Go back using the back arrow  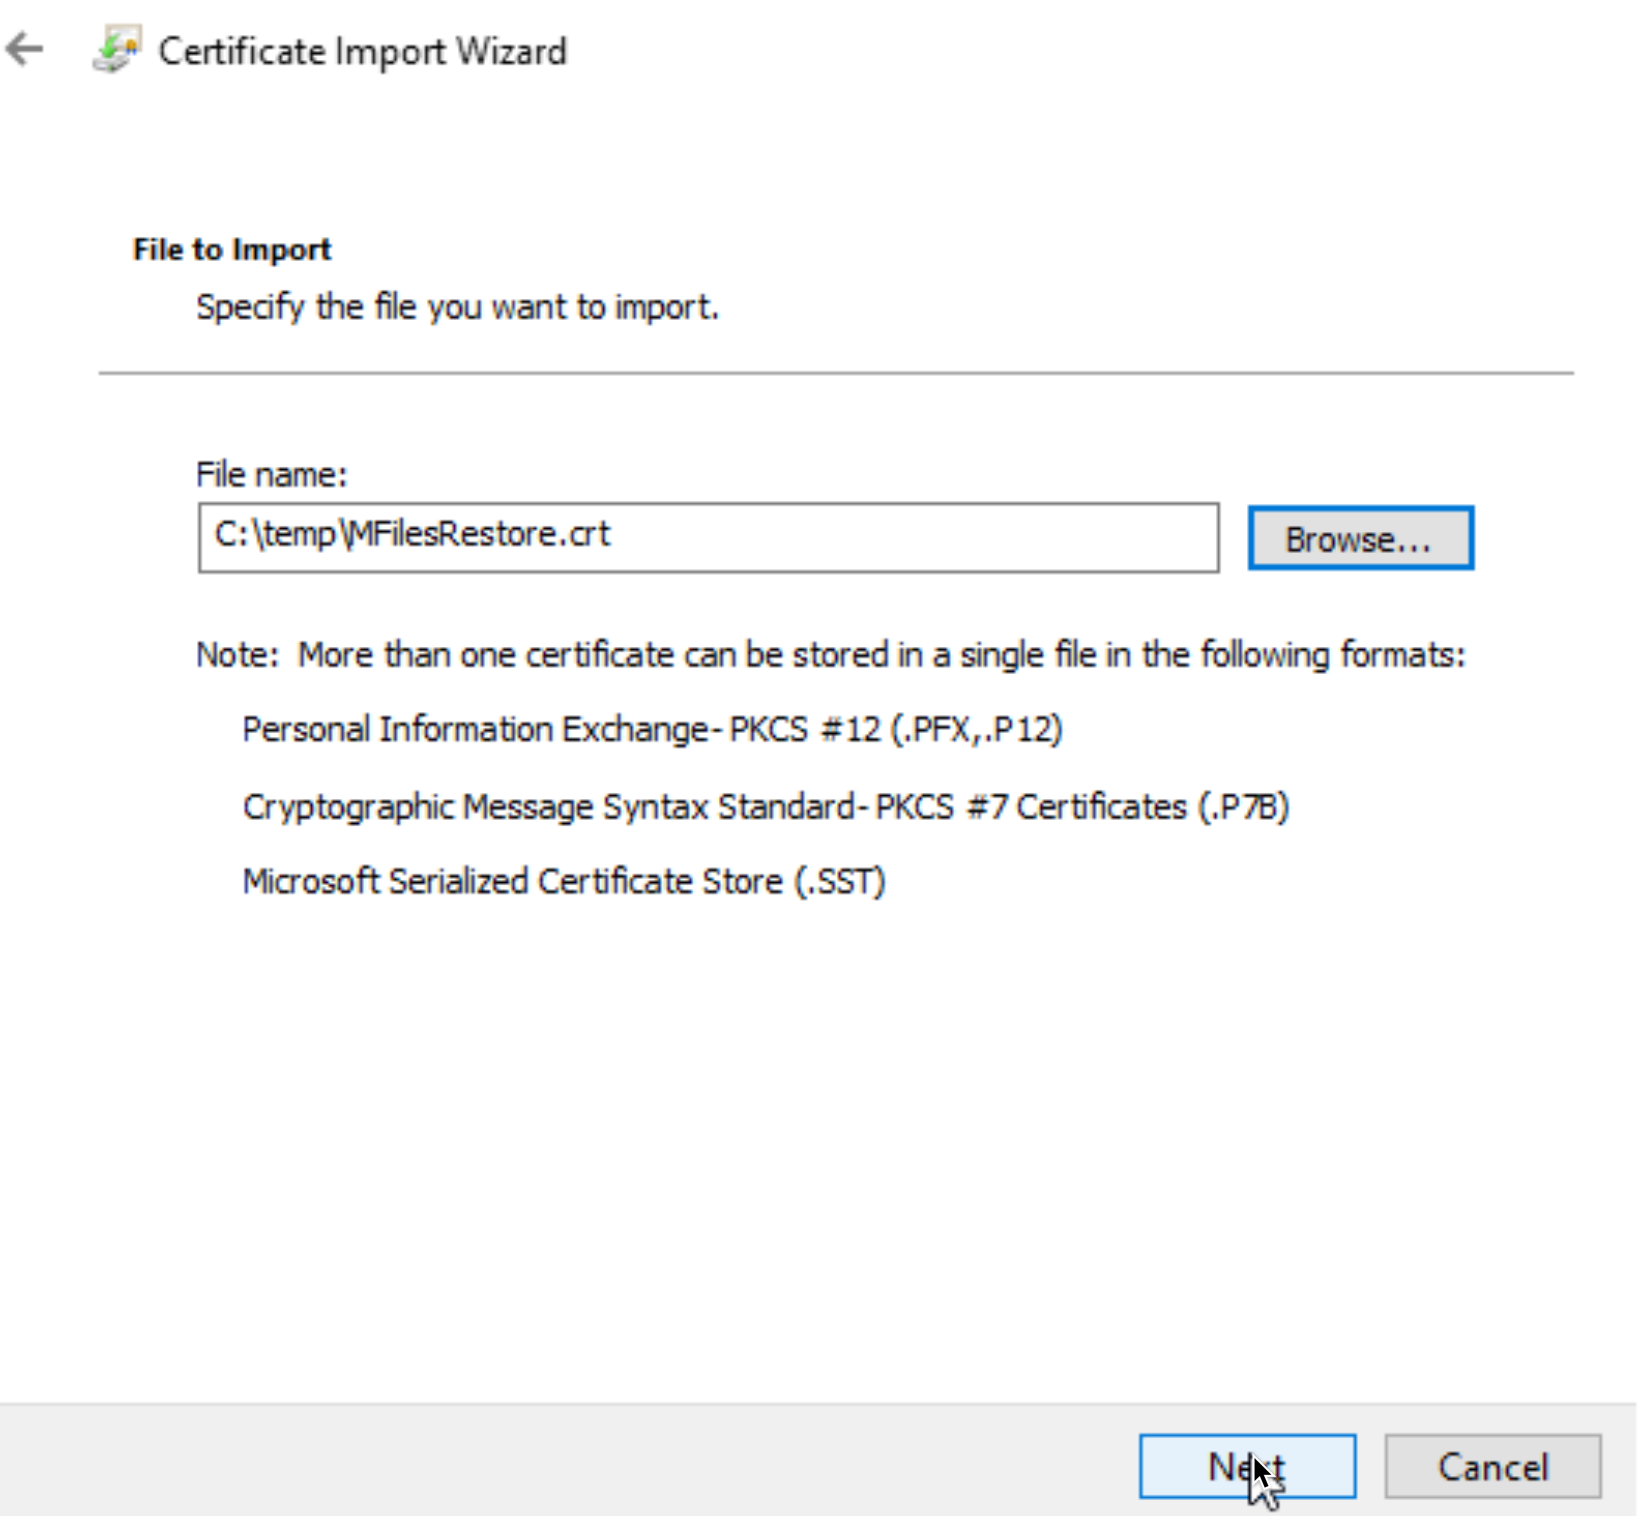click(x=25, y=49)
